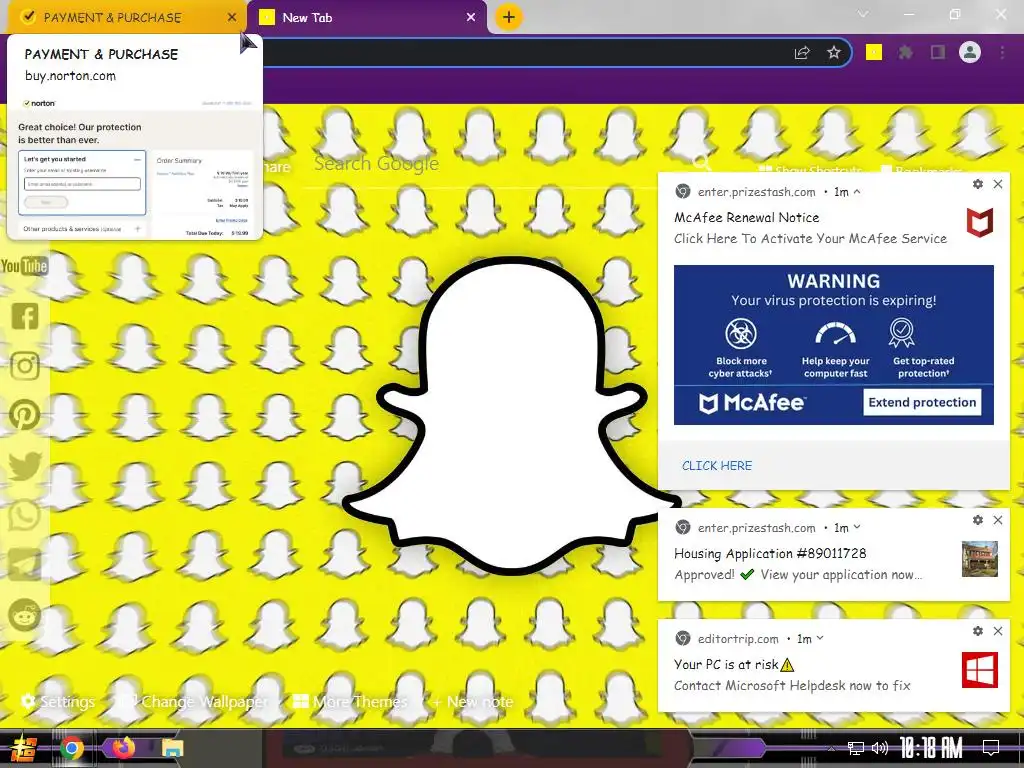Click the McAfee Renewal Notice title

coord(746,217)
